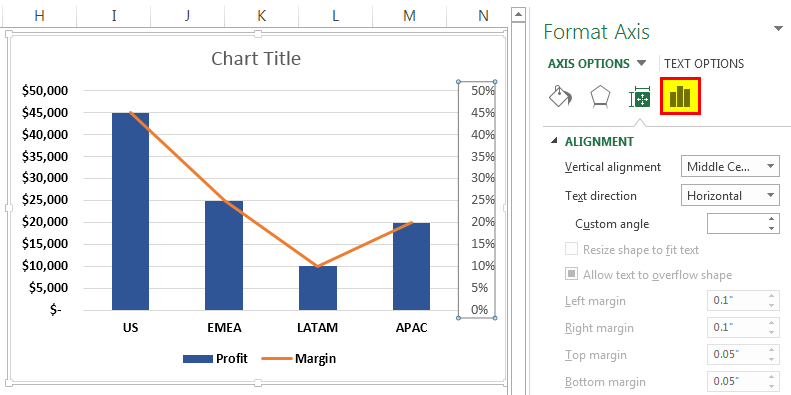Toggle Allow text to overflow shape checkbox
The width and height of the screenshot is (791, 395).
[x=571, y=274]
